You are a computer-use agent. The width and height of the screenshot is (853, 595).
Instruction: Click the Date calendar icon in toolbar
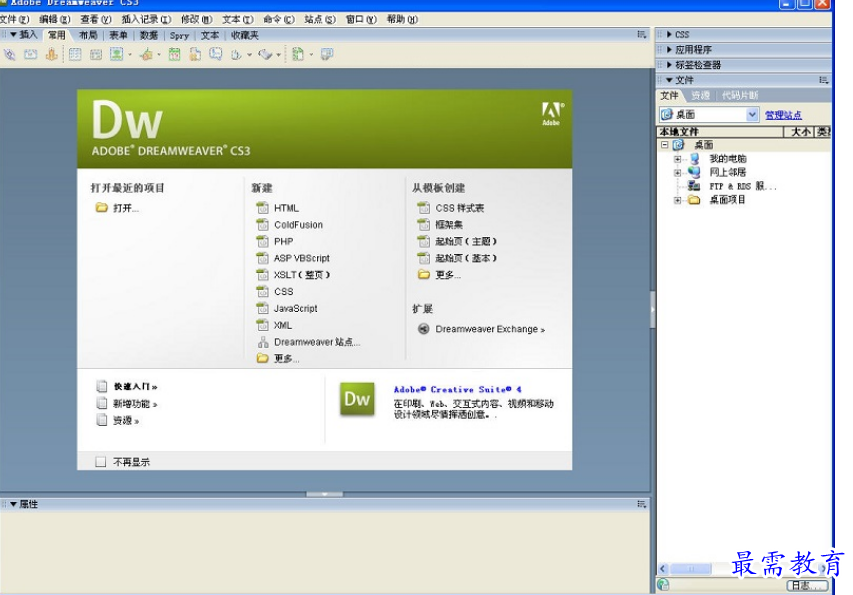[x=175, y=54]
